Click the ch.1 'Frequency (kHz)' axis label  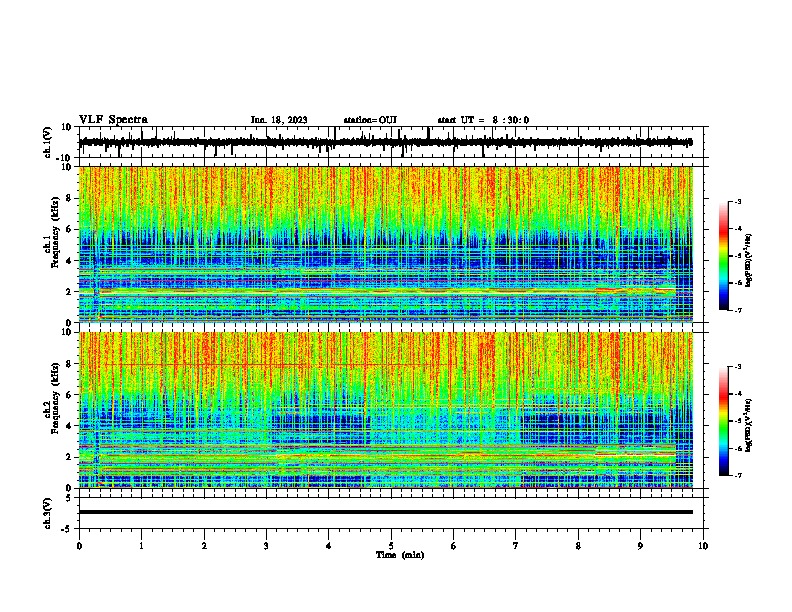point(55,232)
